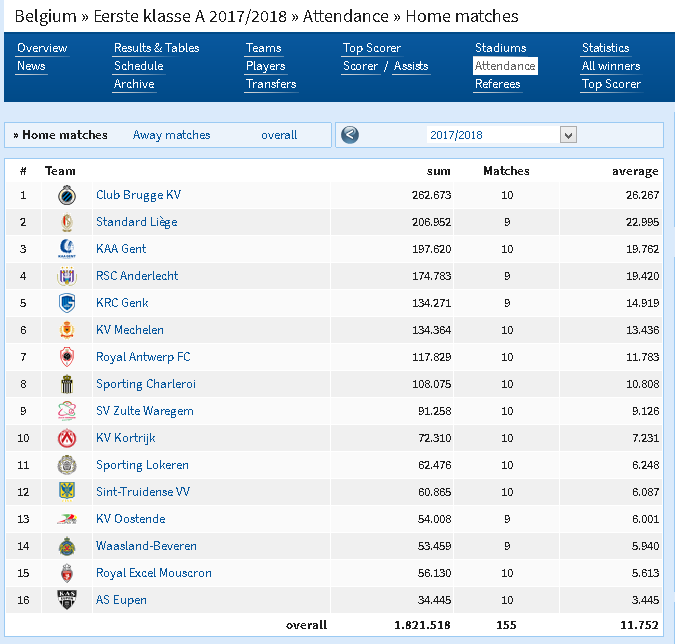Open the Club Brugge KV team link
The width and height of the screenshot is (675, 644).
[138, 195]
